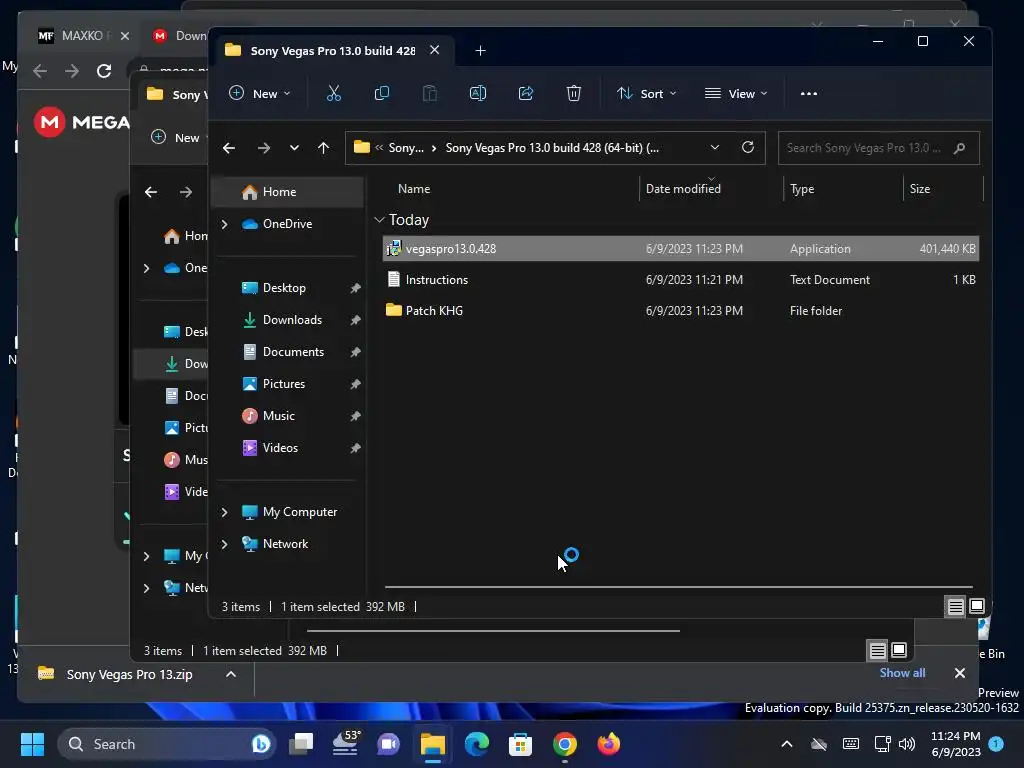Click the Copy icon in front Explorer toolbar
Viewport: 1024px width, 768px height.
tap(381, 93)
